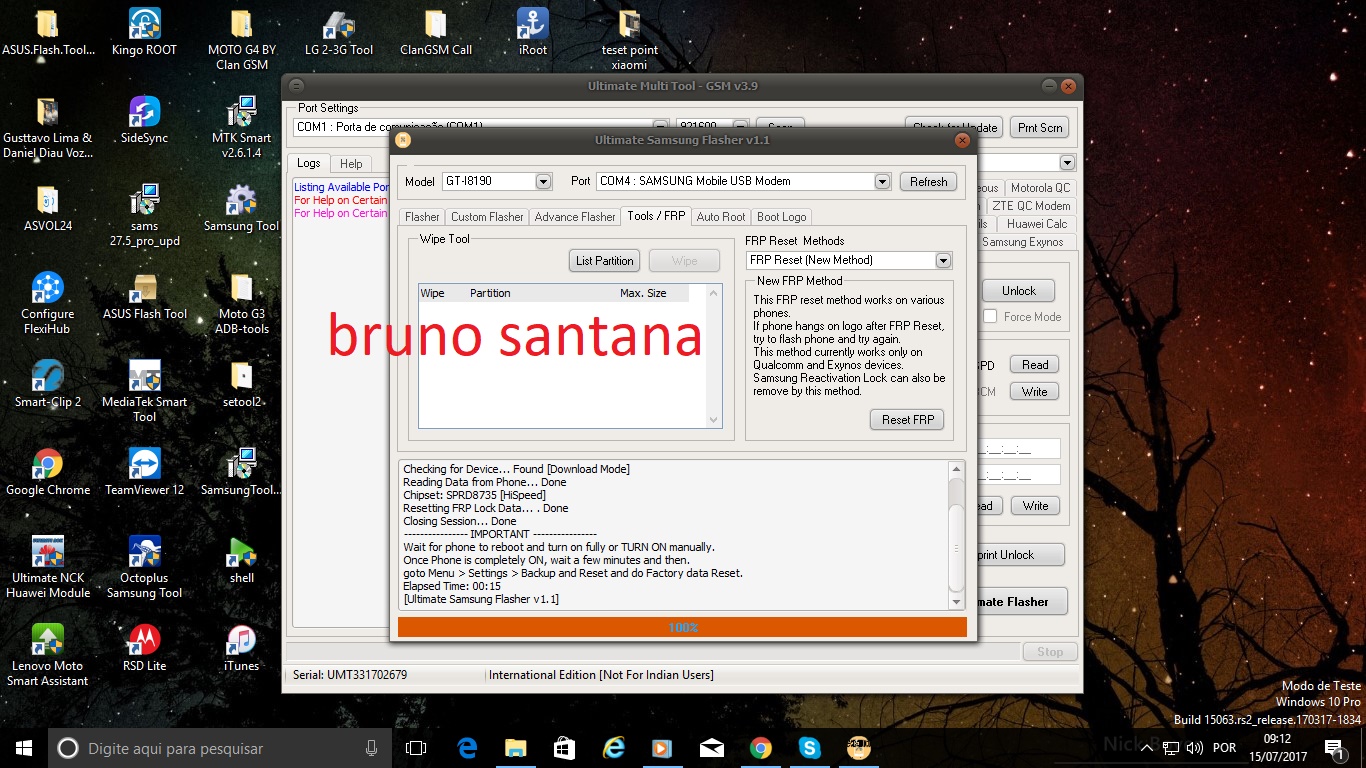Click the Read button beside SPD
Viewport: 1366px width, 768px height.
click(1035, 365)
